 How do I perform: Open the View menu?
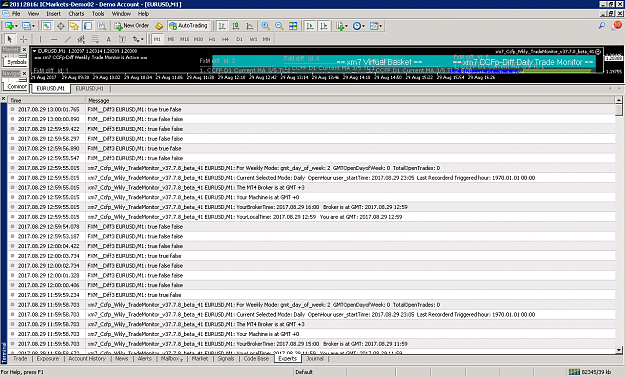(x=33, y=14)
